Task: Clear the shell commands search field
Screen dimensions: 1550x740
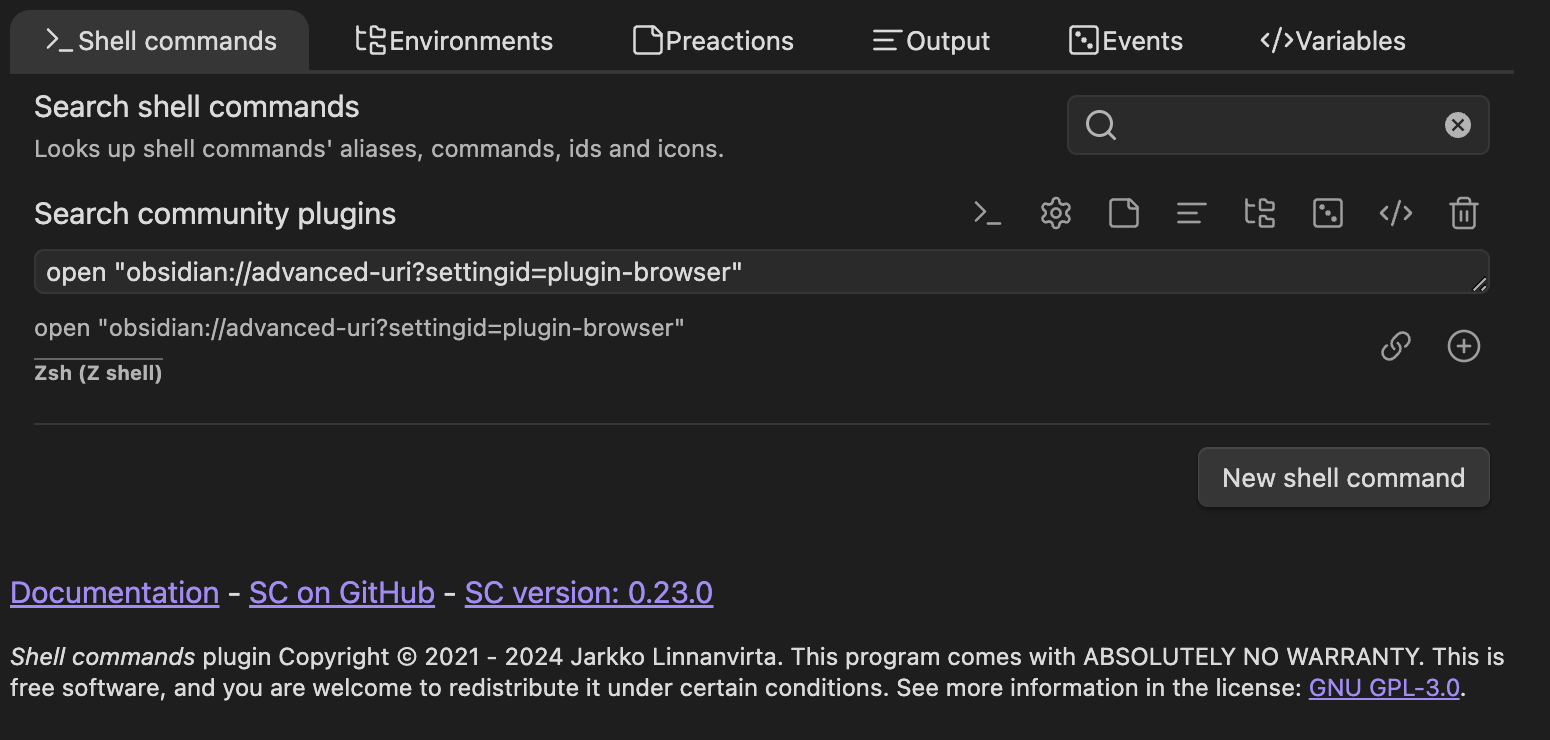Action: tap(1458, 125)
